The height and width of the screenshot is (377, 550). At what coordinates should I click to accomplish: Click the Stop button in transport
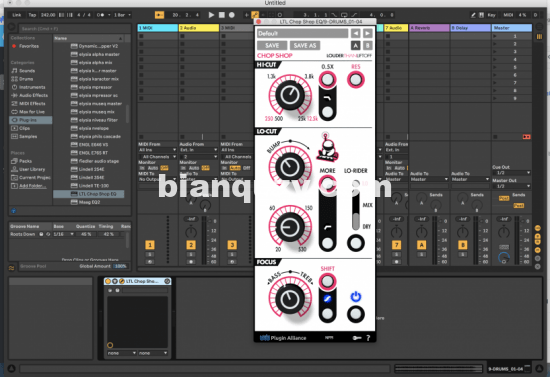point(222,15)
